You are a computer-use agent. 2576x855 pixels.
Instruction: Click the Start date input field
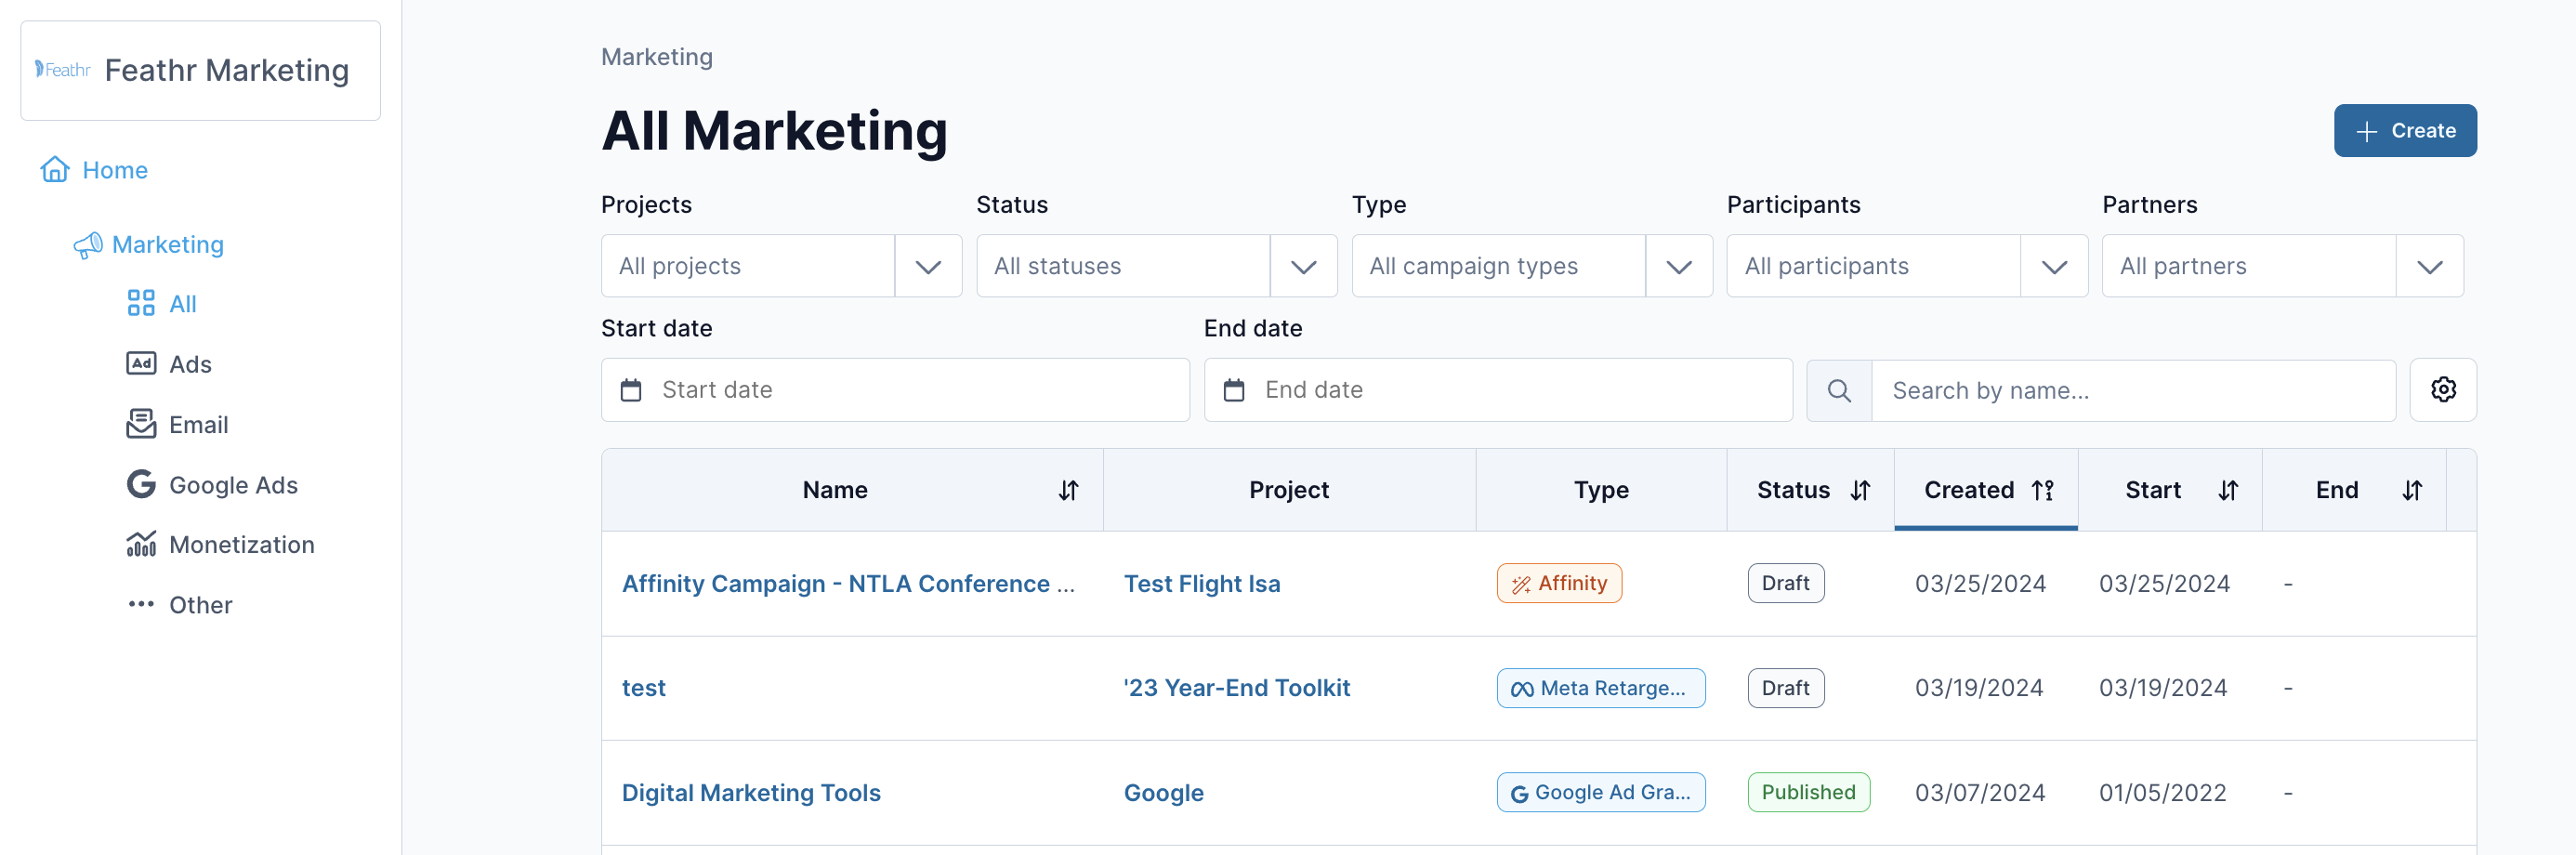click(895, 390)
